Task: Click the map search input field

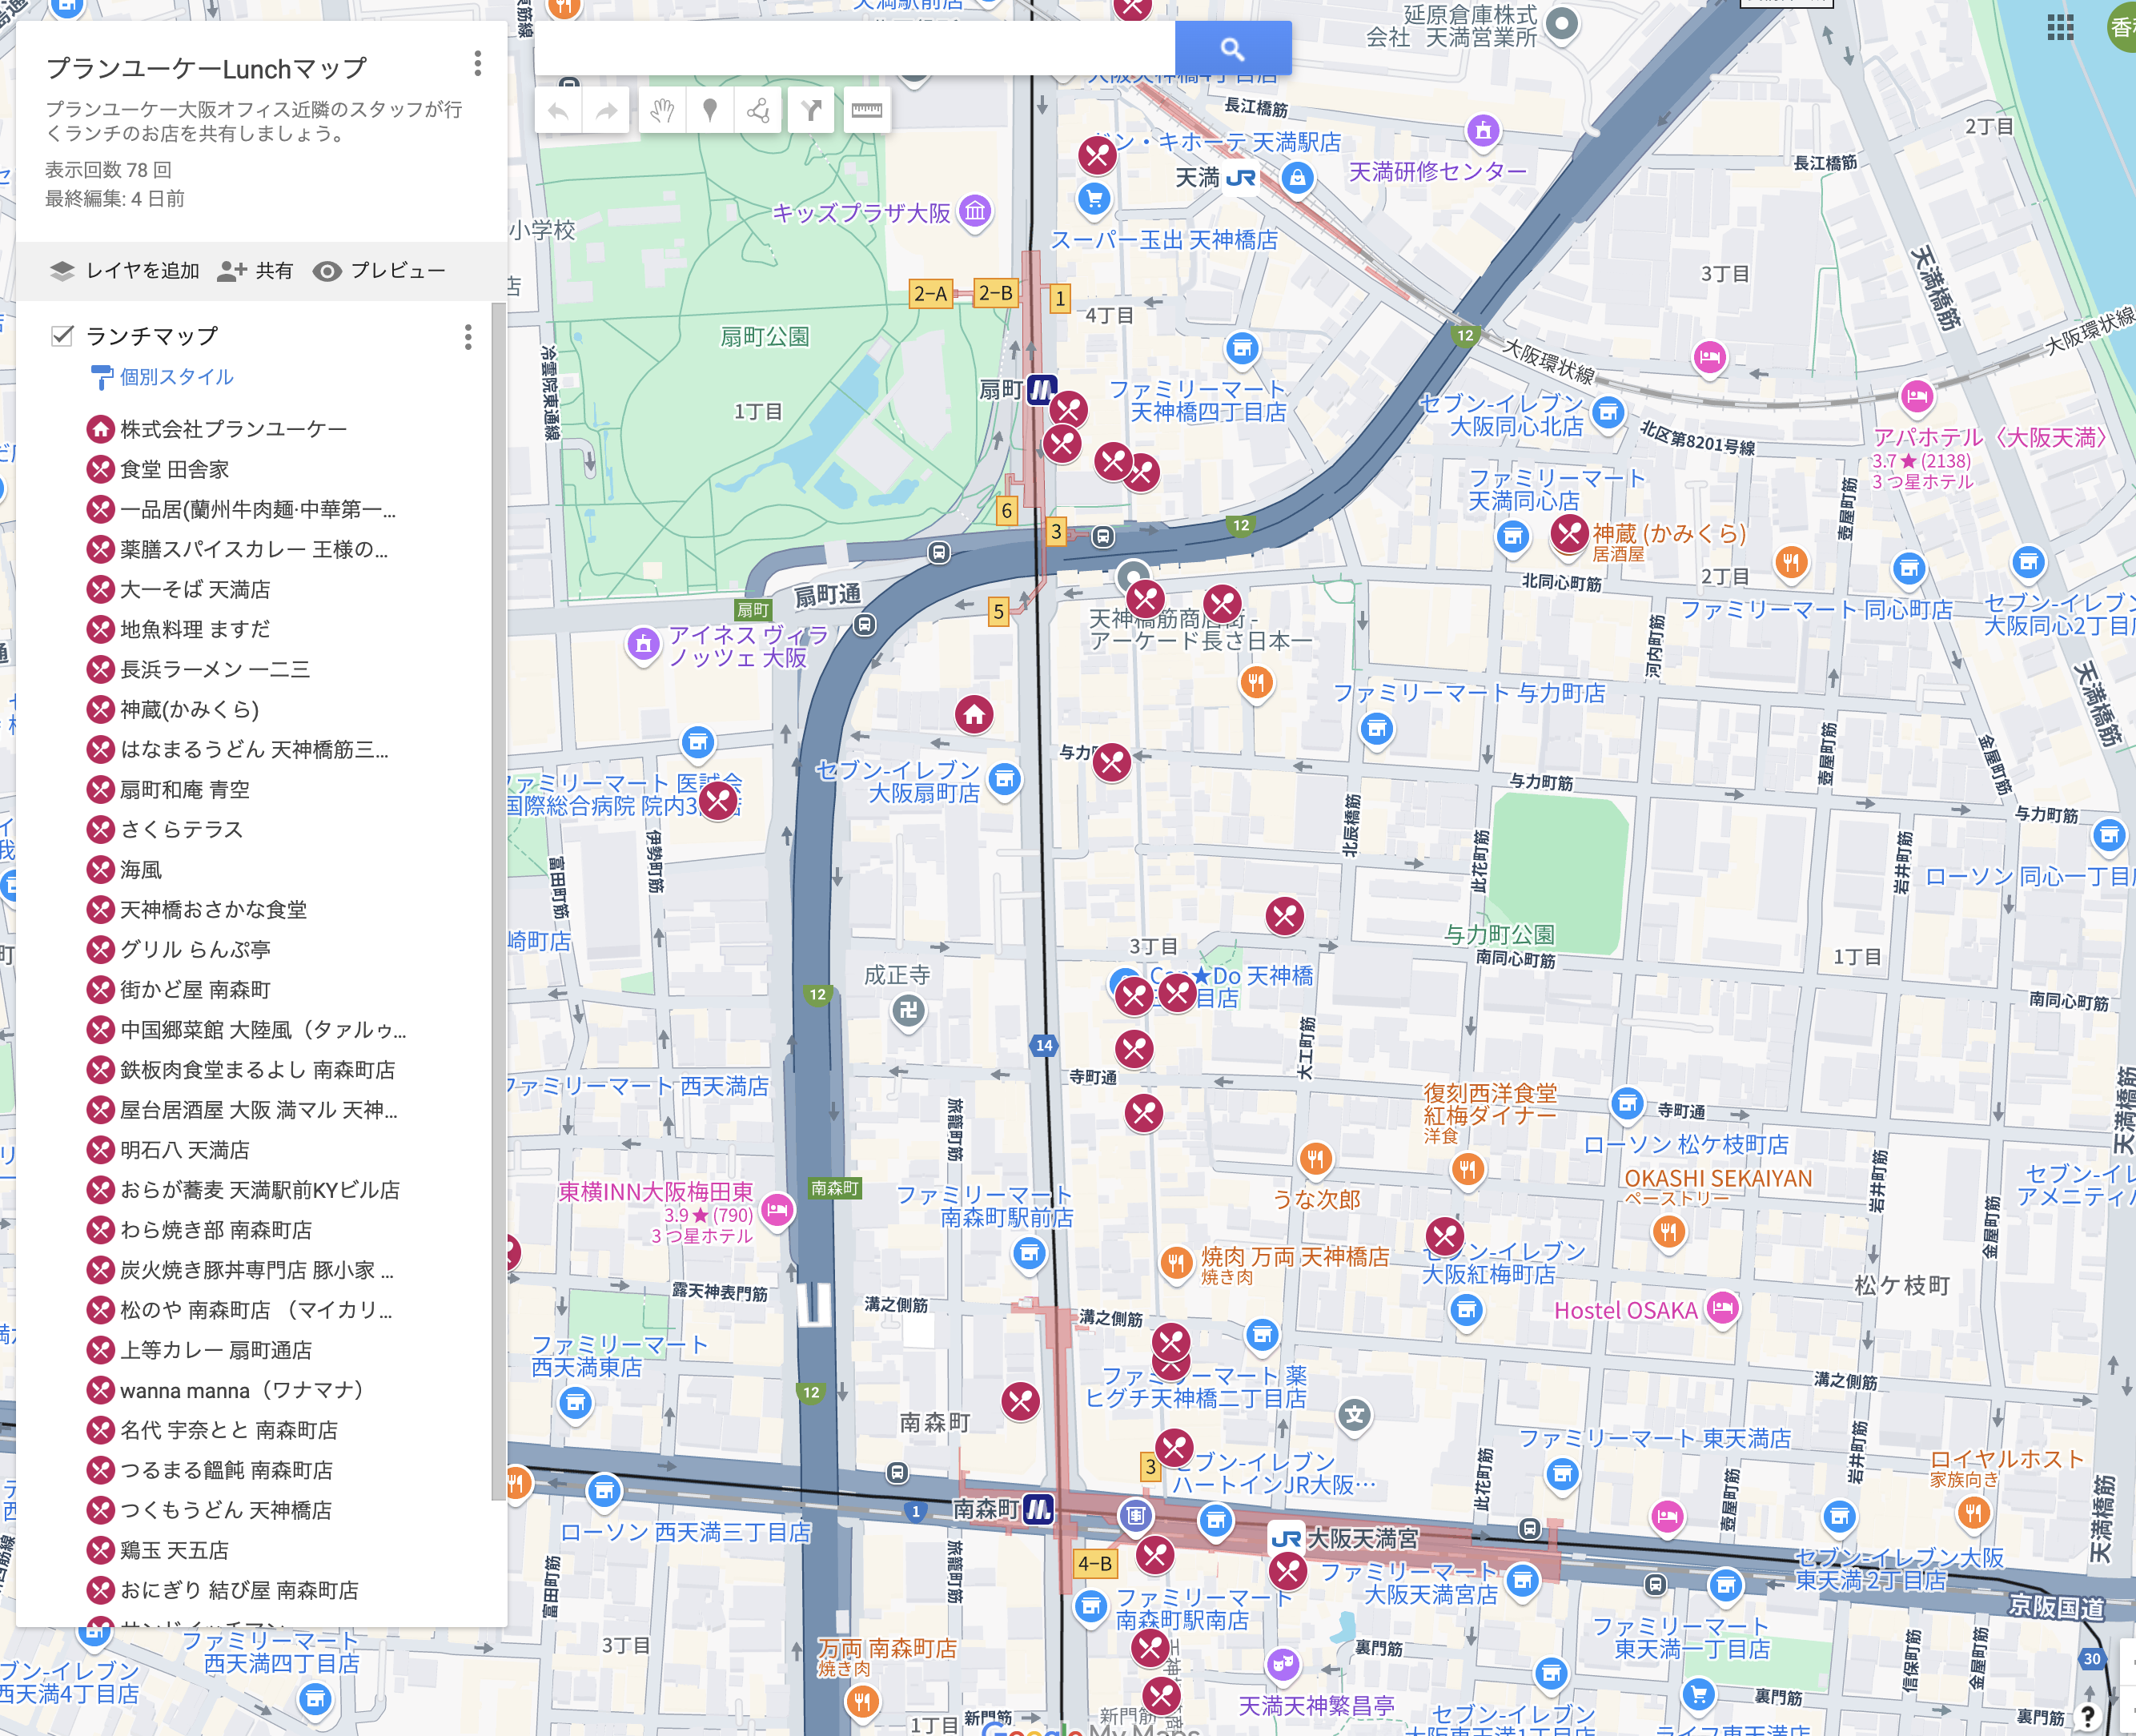Action: pos(855,48)
